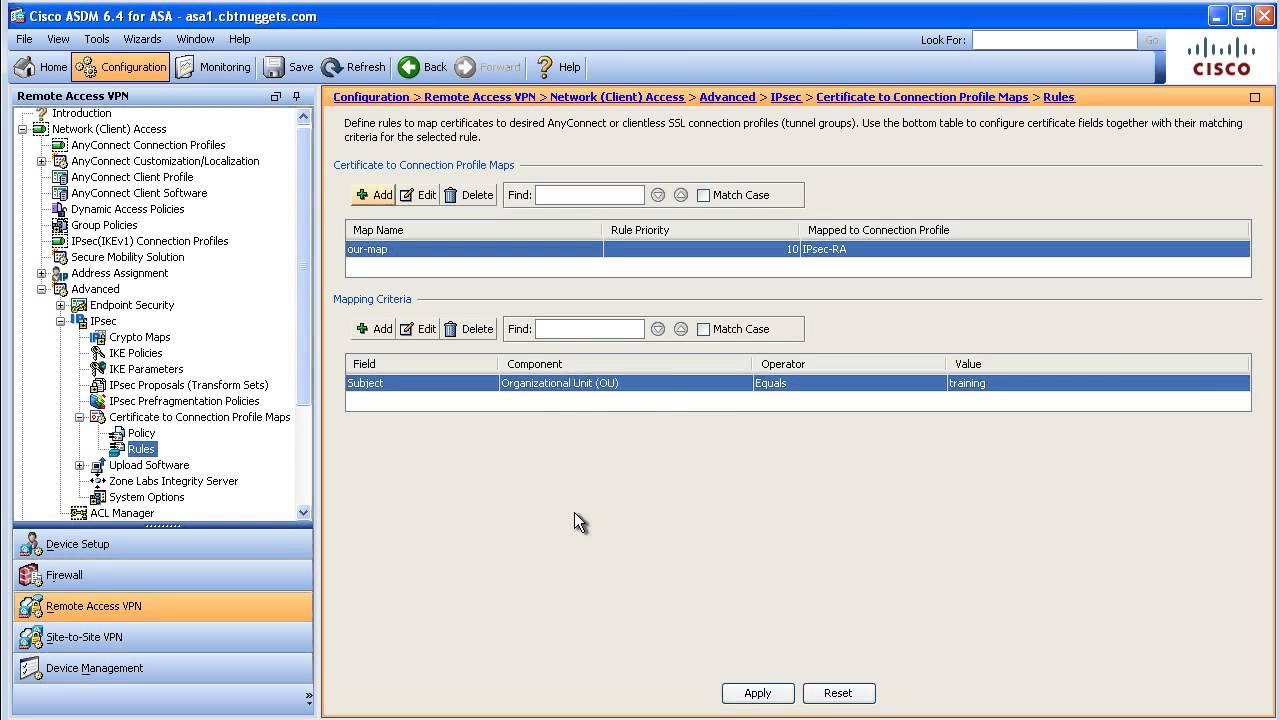
Task: Edit the selected mapping criterion
Action: click(418, 329)
